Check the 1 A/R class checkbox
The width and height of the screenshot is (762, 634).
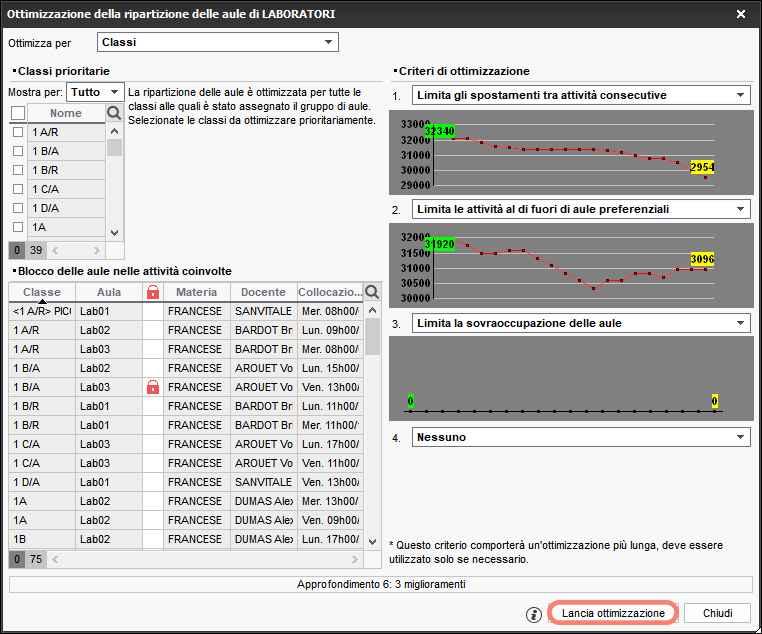tap(18, 132)
